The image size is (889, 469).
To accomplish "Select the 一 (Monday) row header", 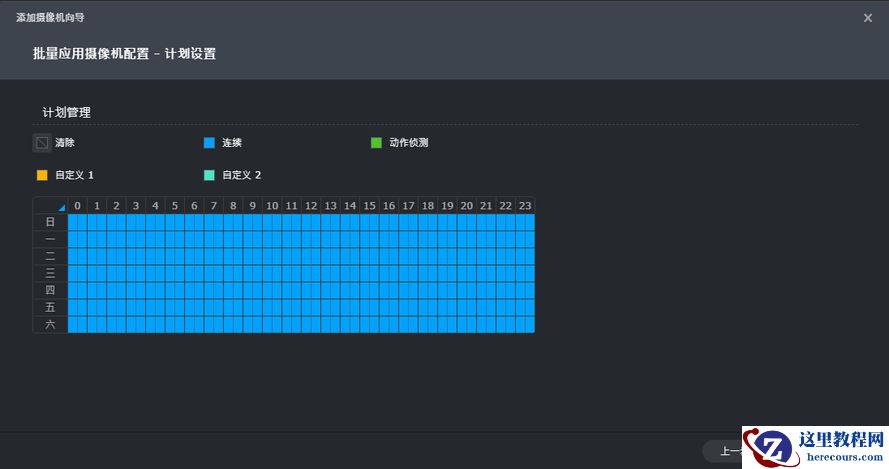I will (x=50, y=239).
